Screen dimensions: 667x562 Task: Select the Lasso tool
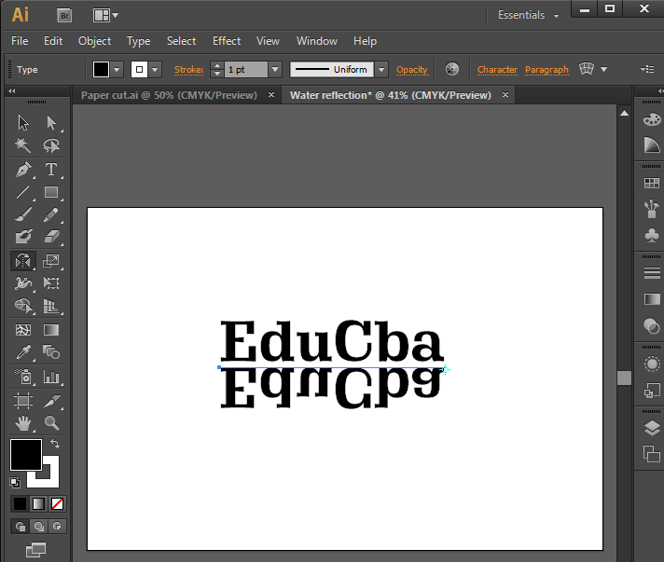click(x=51, y=145)
